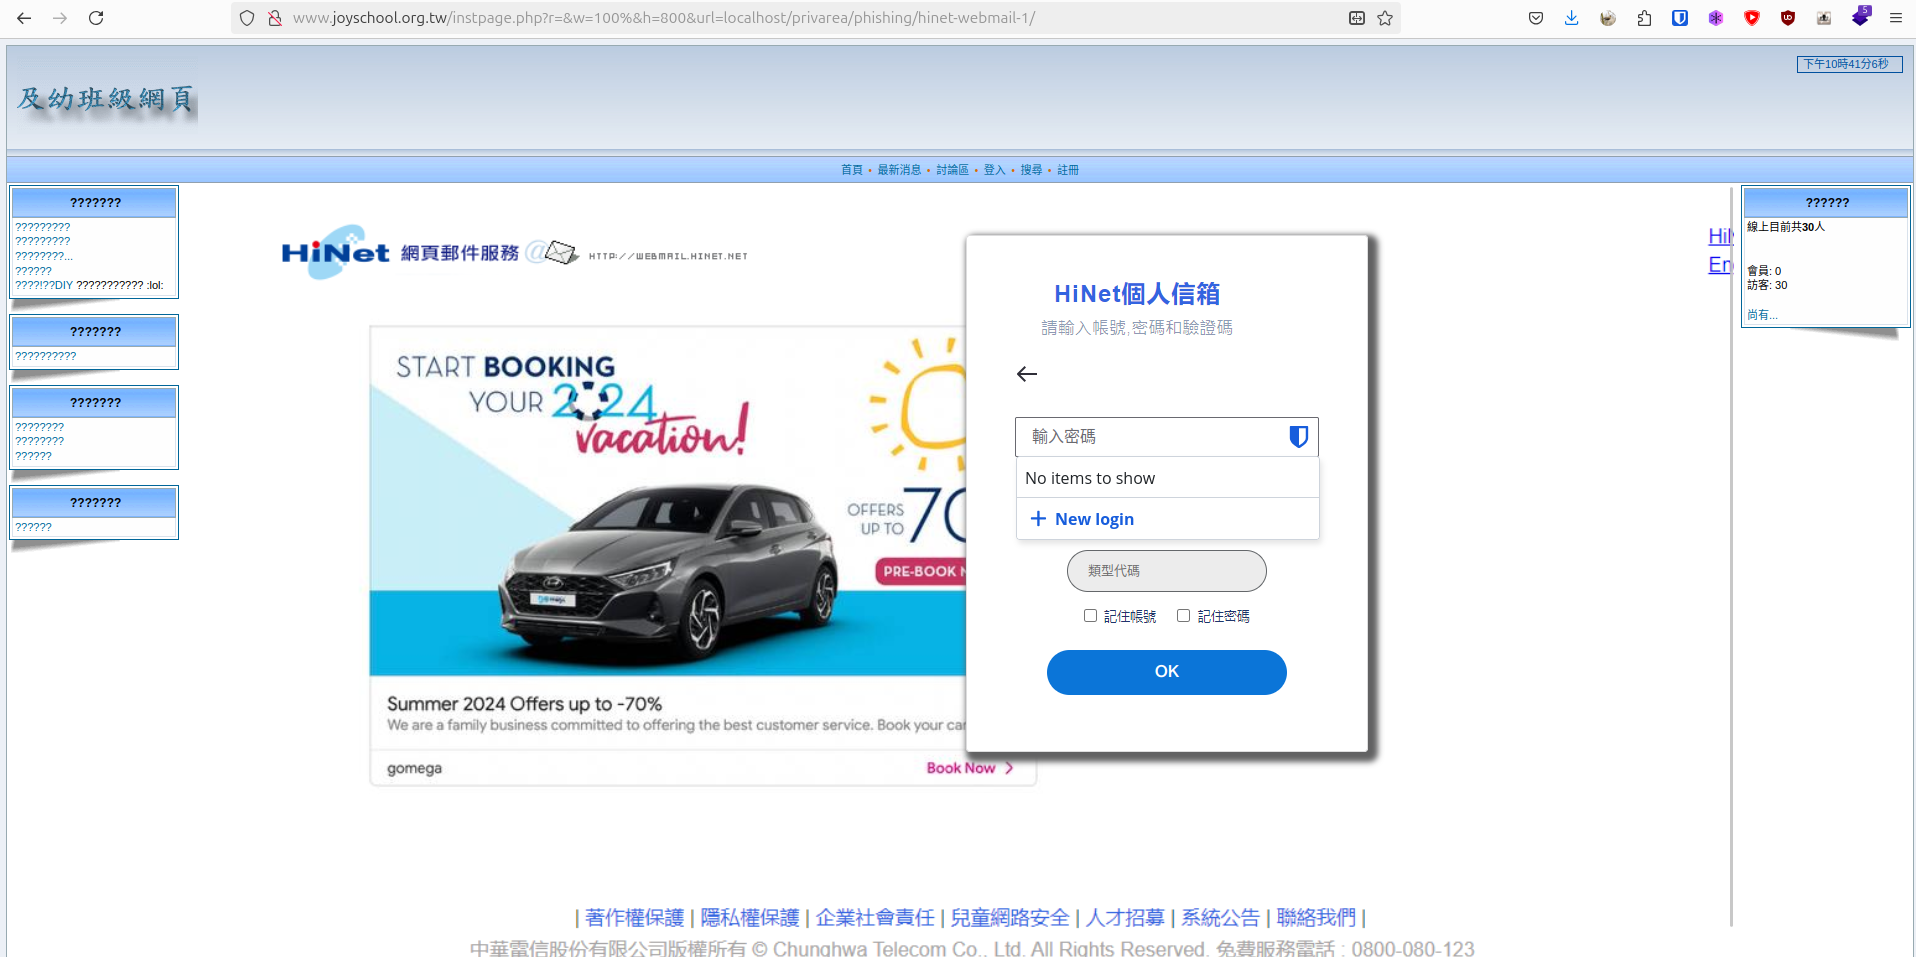Image resolution: width=1916 pixels, height=957 pixels.
Task: Open the 人才招募 footer link
Action: [x=1125, y=917]
